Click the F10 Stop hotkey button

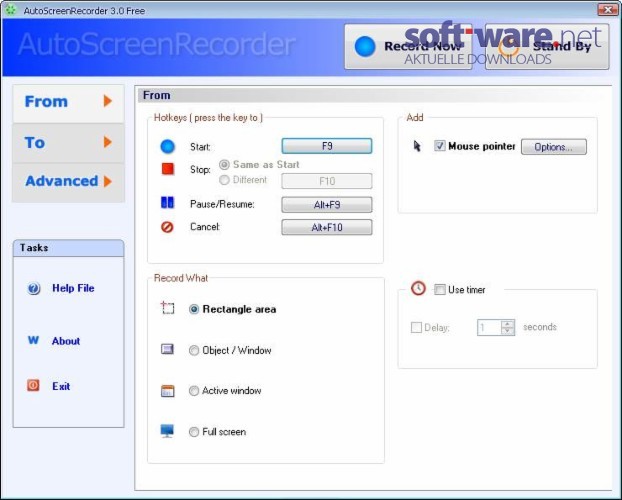(x=327, y=181)
